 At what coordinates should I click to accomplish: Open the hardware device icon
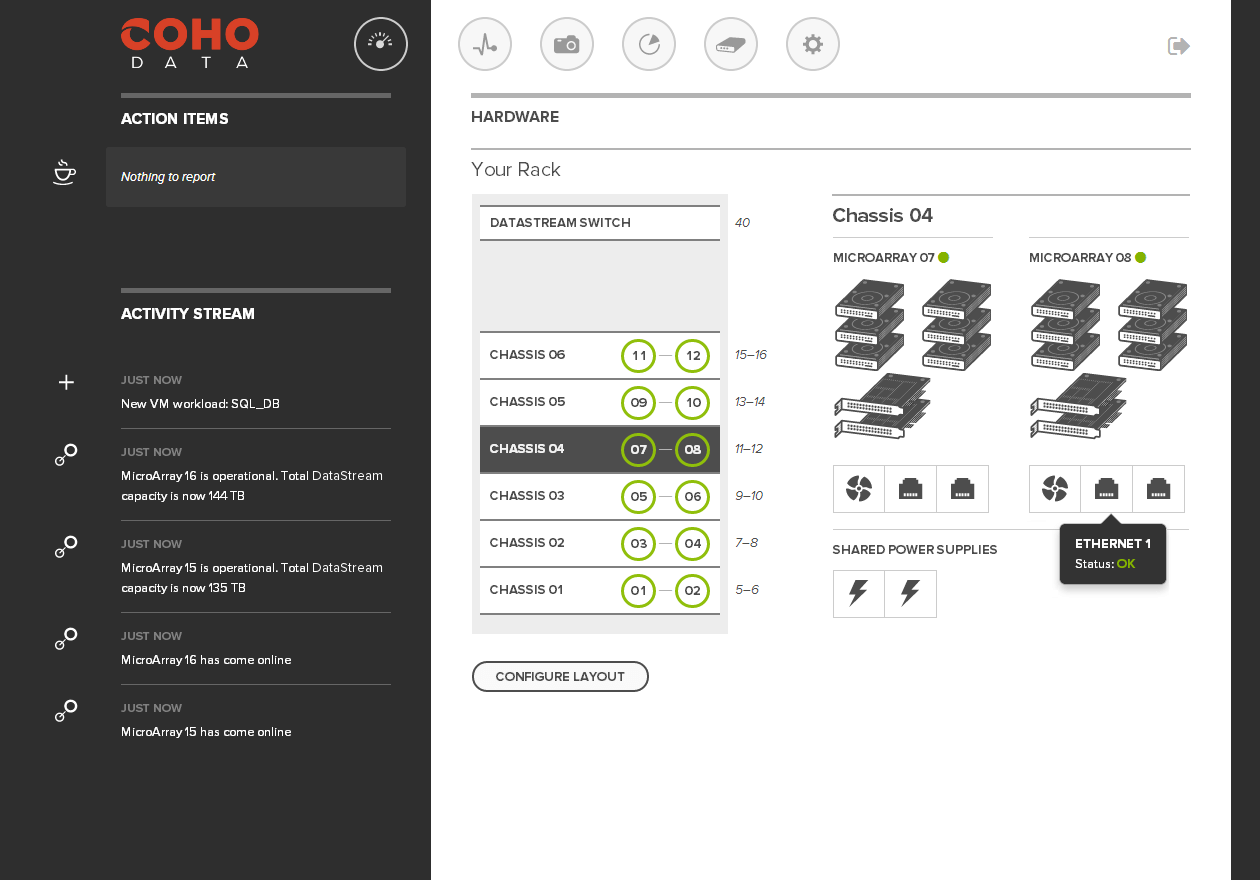click(x=731, y=44)
